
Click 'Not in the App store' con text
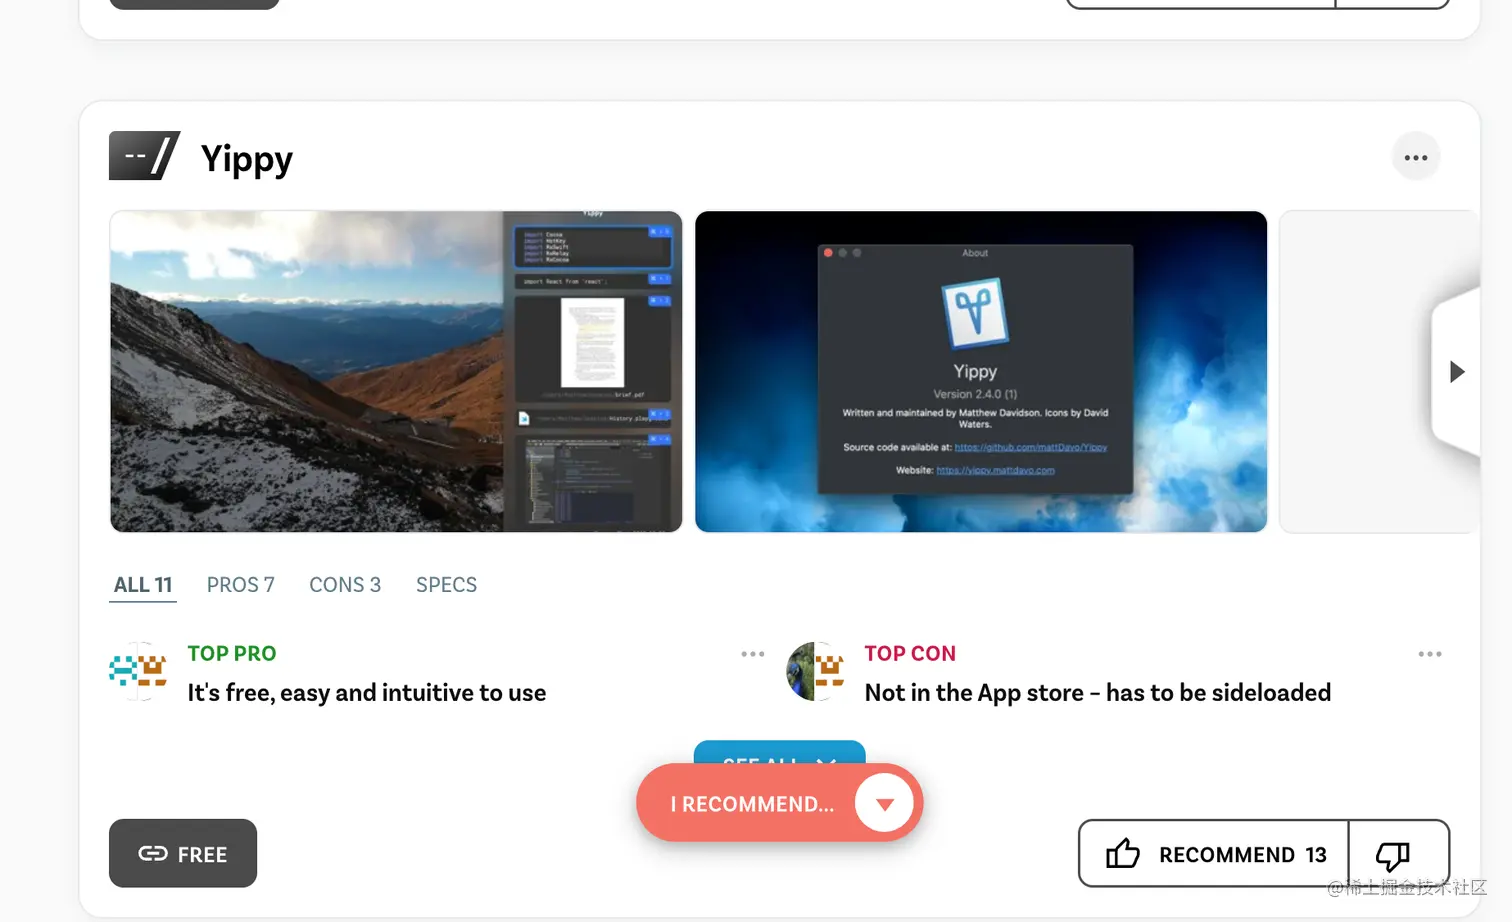click(x=1098, y=693)
